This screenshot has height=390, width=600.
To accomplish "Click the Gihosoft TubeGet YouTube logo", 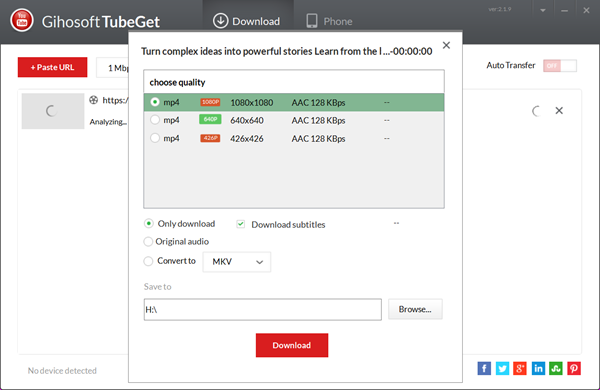I will (22, 20).
